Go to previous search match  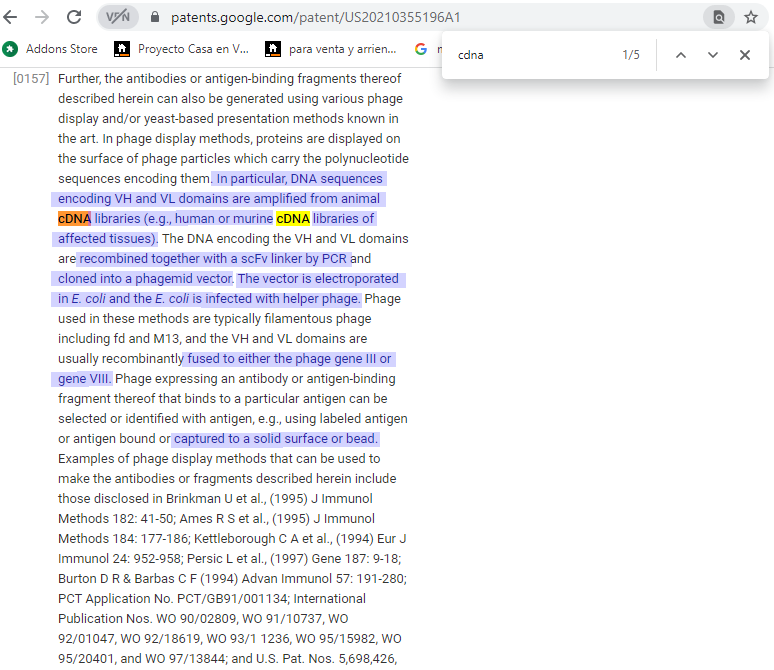tap(681, 55)
